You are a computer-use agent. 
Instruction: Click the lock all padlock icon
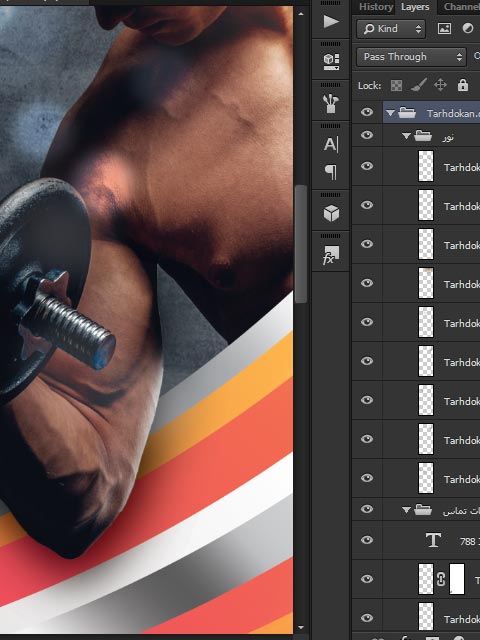[x=463, y=85]
